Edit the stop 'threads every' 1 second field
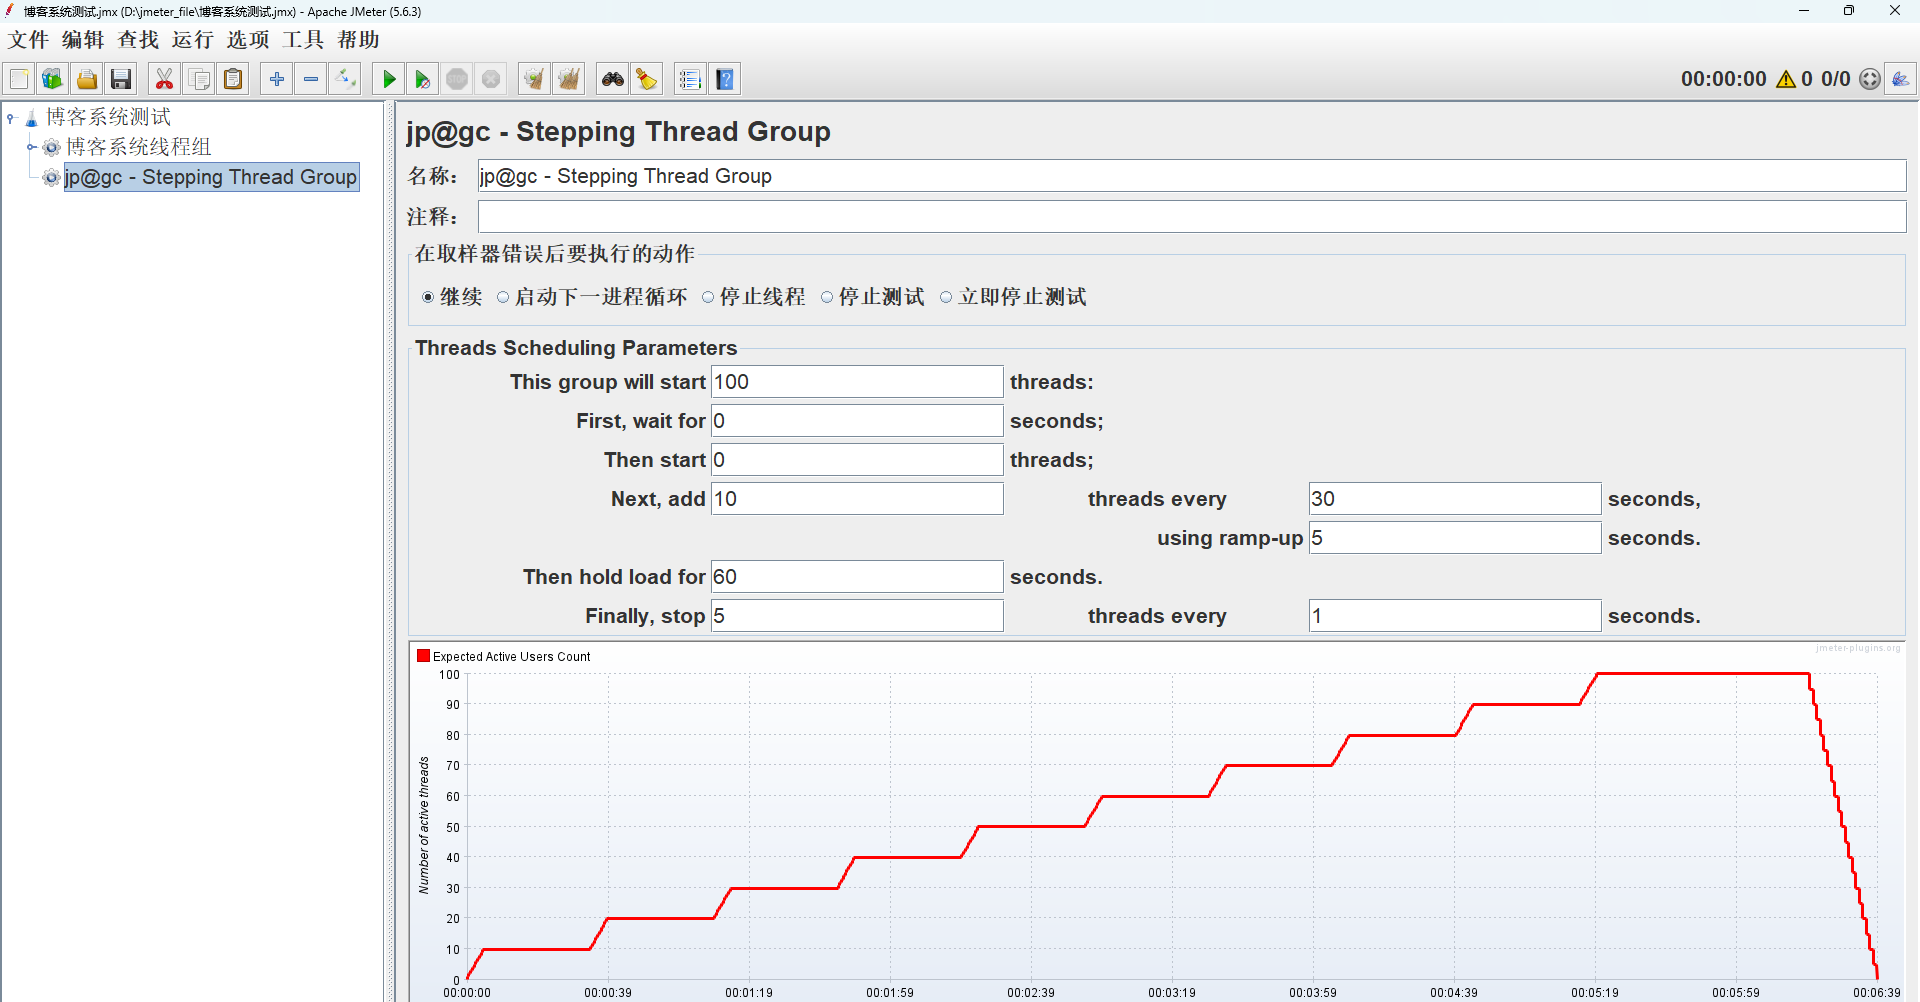The width and height of the screenshot is (1920, 1002). pyautogui.click(x=1455, y=616)
